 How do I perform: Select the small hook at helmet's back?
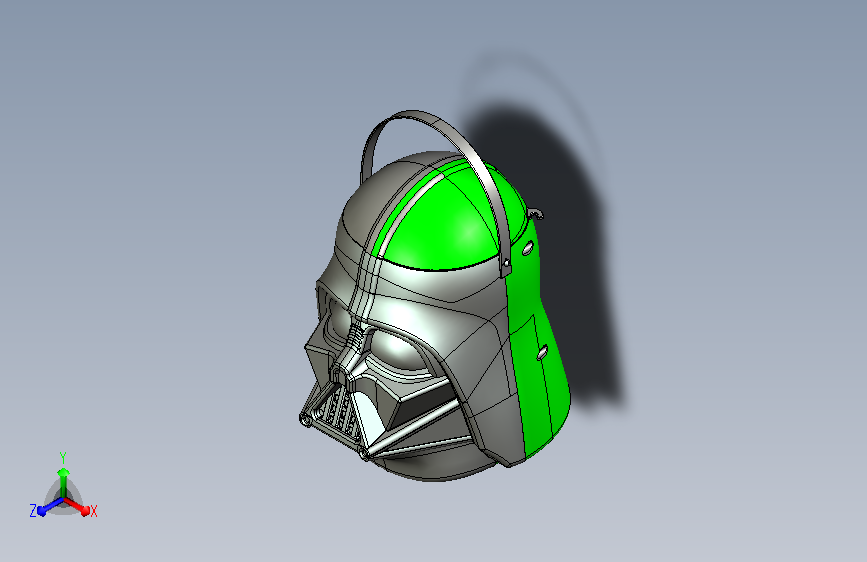tap(535, 213)
